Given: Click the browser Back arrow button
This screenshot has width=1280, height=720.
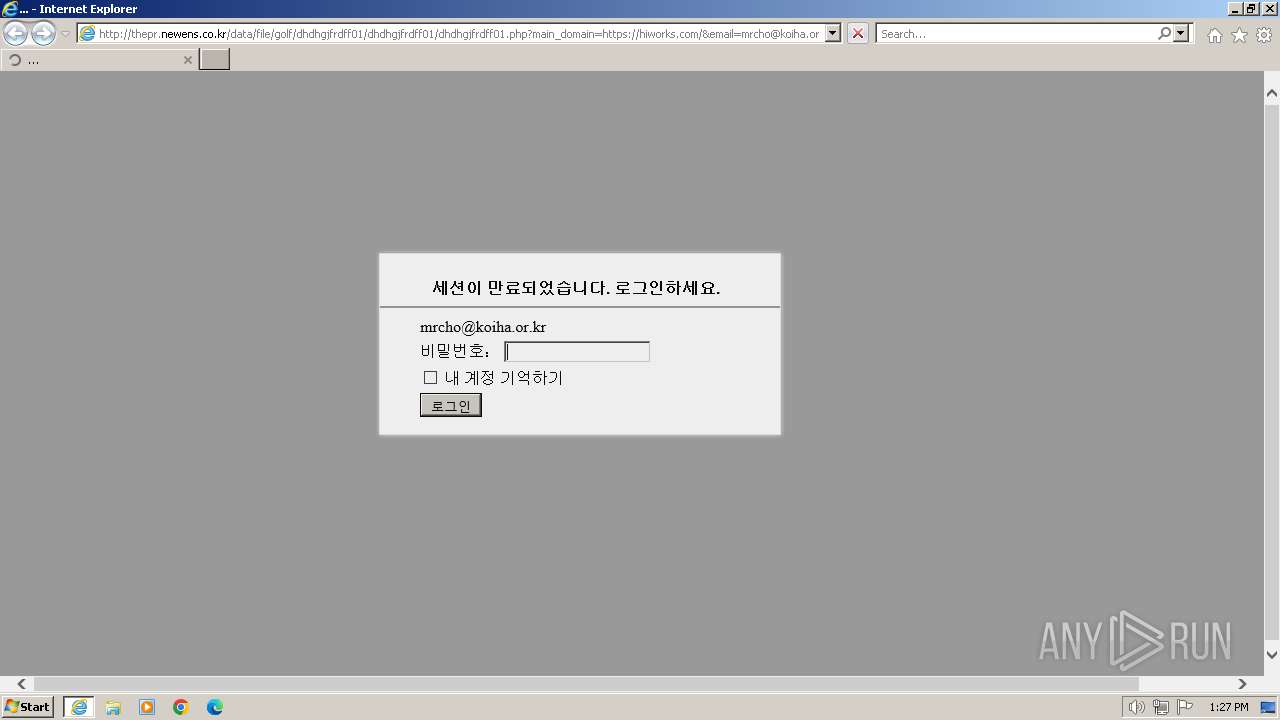Looking at the screenshot, I should [16, 34].
